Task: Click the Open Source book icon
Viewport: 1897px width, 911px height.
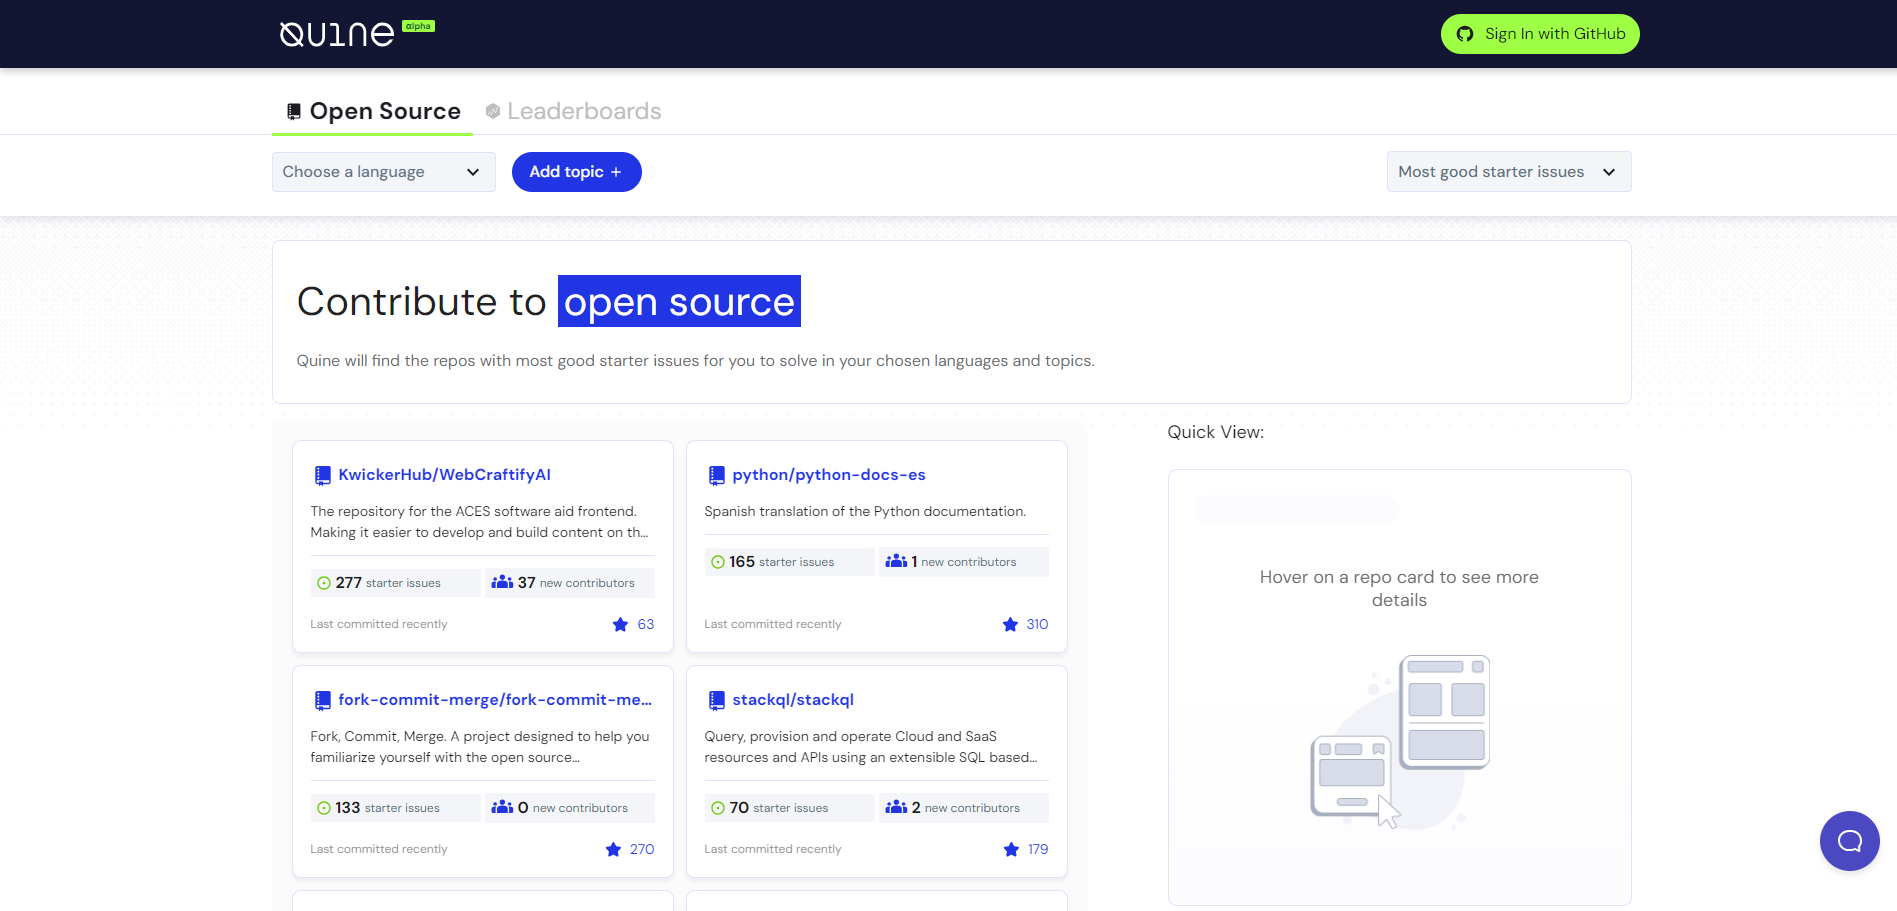Action: pos(294,111)
